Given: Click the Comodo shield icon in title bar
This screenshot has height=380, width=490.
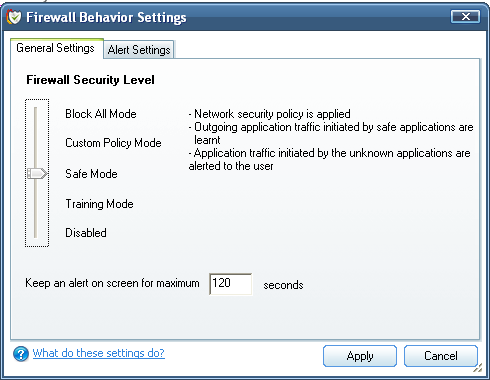Looking at the screenshot, I should point(14,17).
